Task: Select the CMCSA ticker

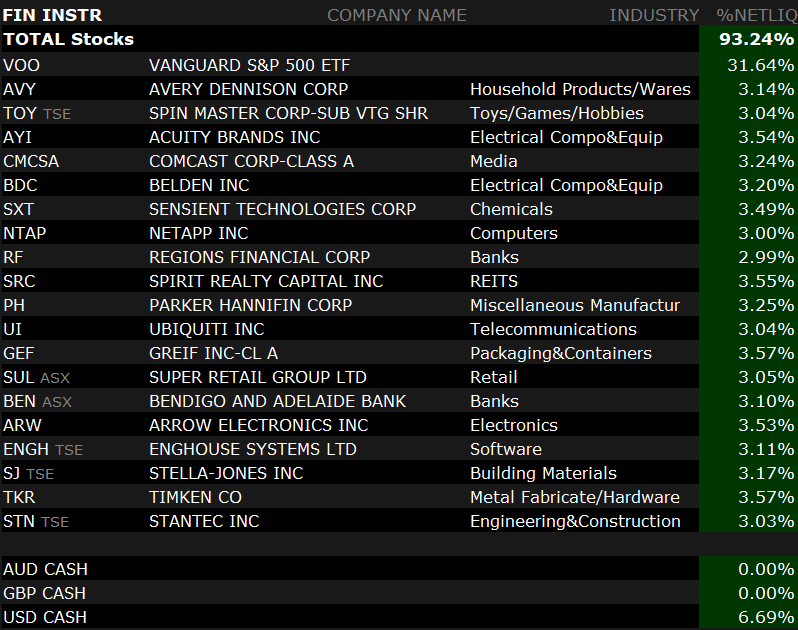Action: pyautogui.click(x=31, y=161)
